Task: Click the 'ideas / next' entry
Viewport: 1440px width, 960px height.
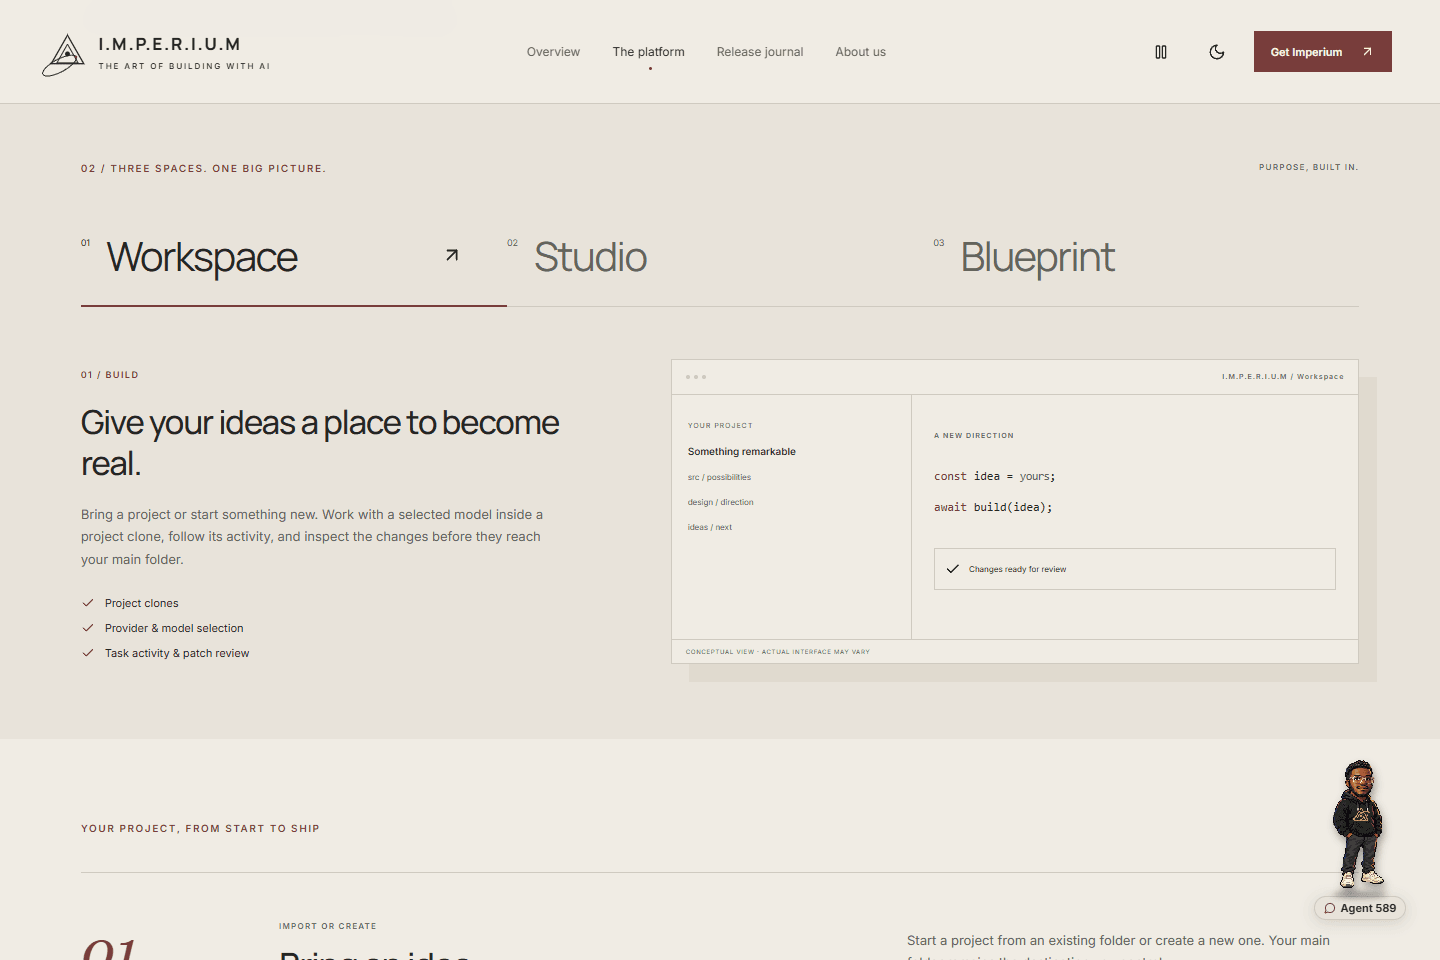Action: tap(709, 527)
